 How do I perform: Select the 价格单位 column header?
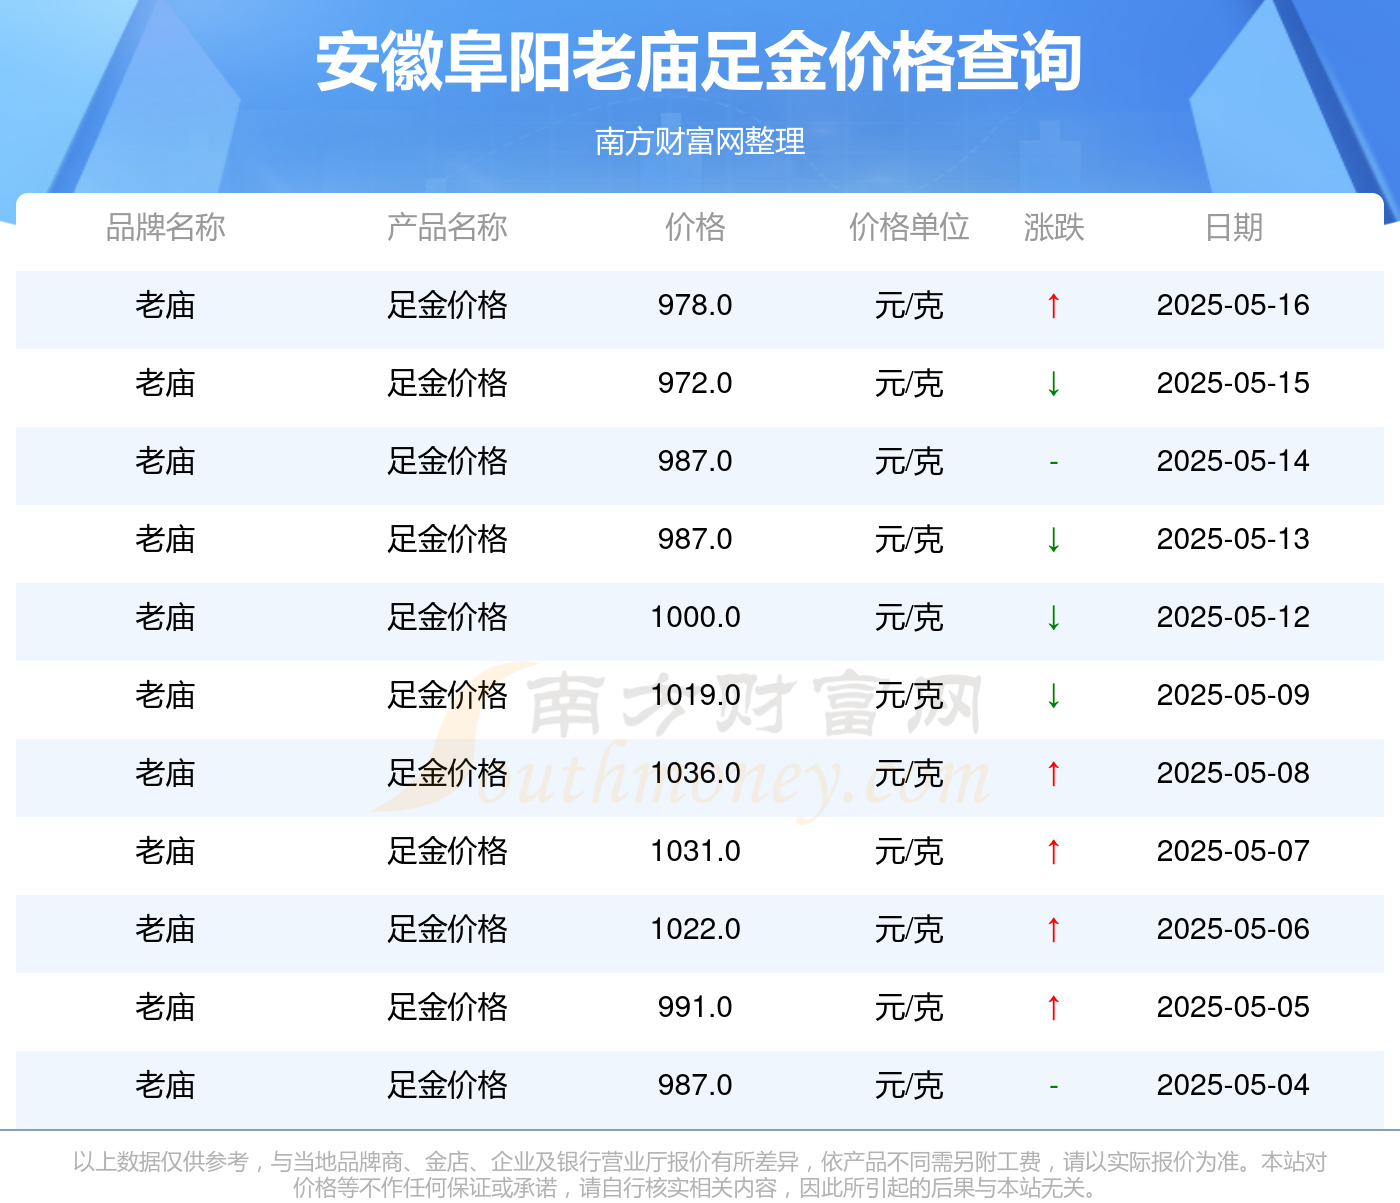click(x=909, y=227)
